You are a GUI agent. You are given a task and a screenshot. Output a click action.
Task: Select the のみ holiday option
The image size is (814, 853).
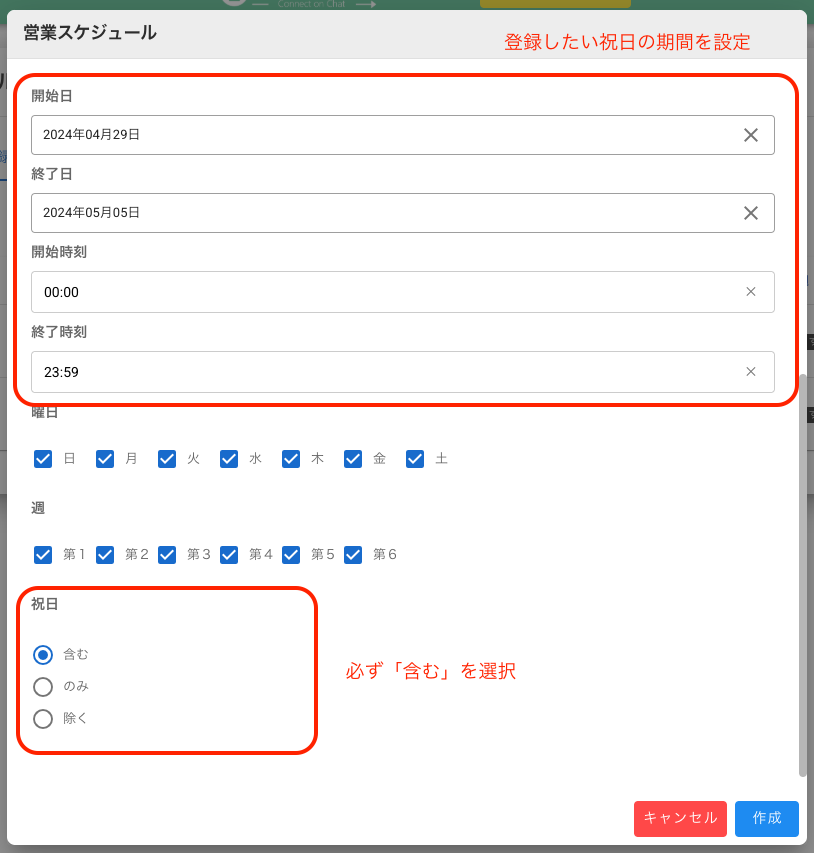pos(43,686)
